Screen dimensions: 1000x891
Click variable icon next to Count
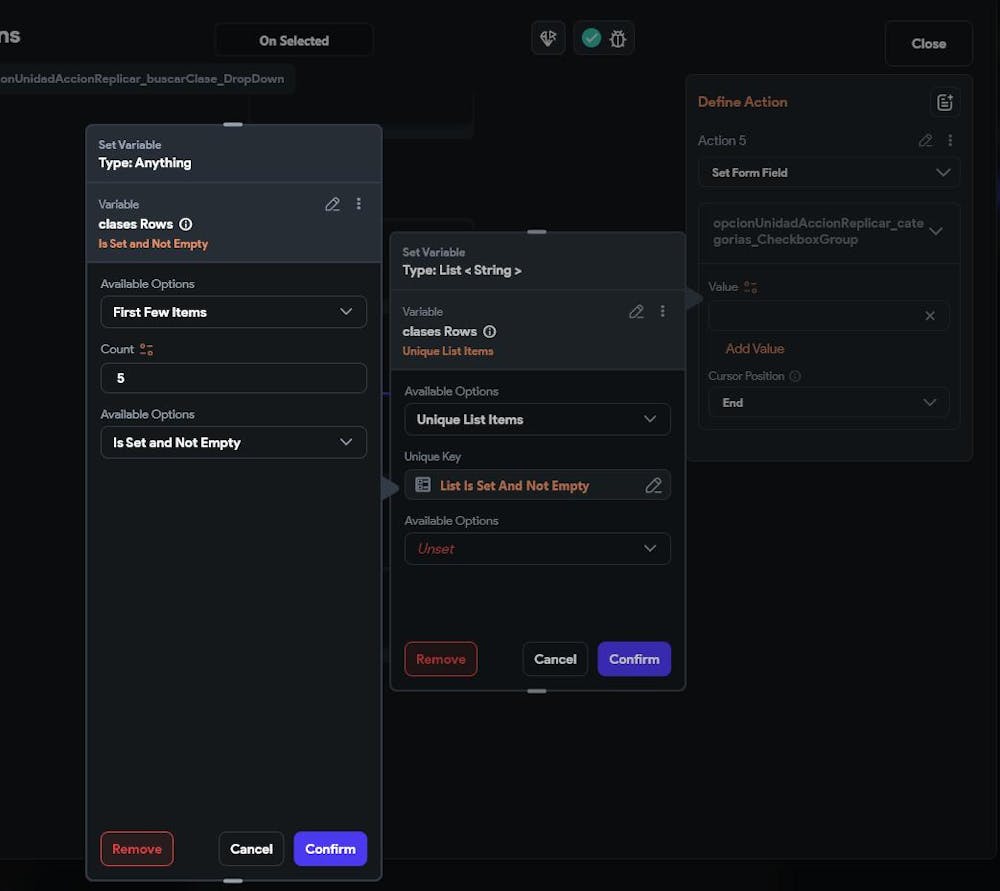[147, 350]
